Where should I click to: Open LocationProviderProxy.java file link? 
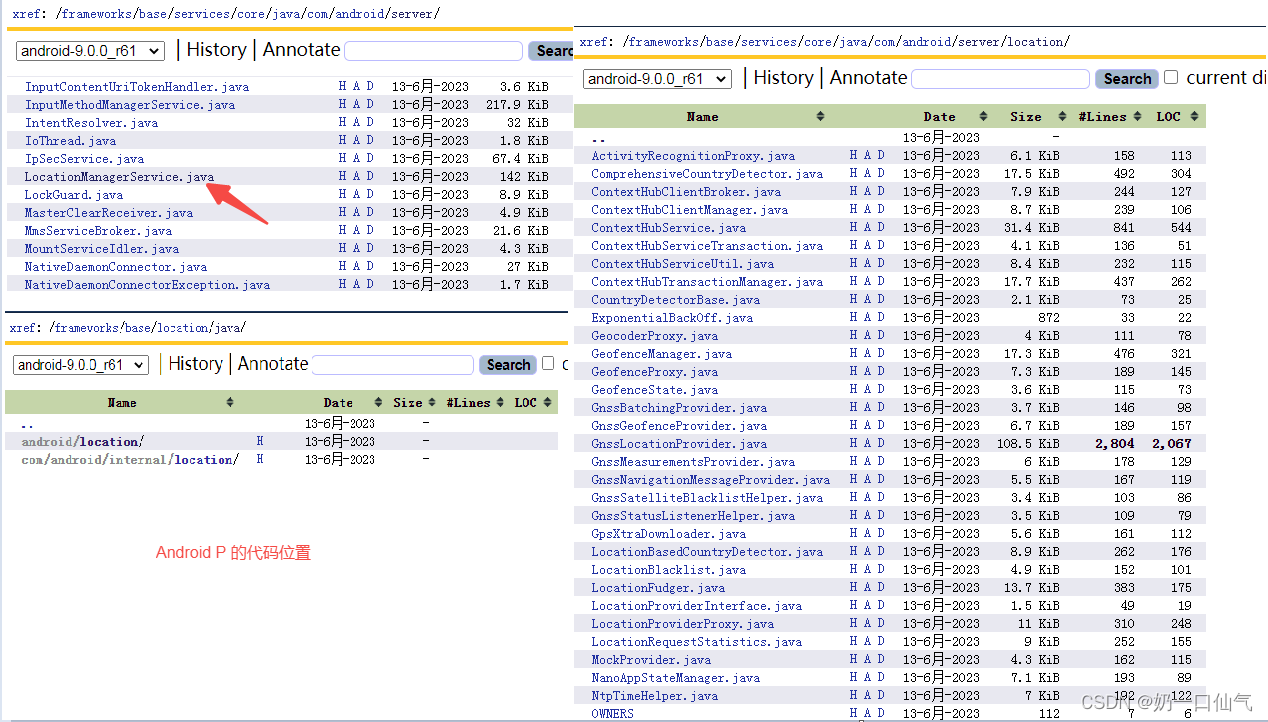tap(682, 624)
